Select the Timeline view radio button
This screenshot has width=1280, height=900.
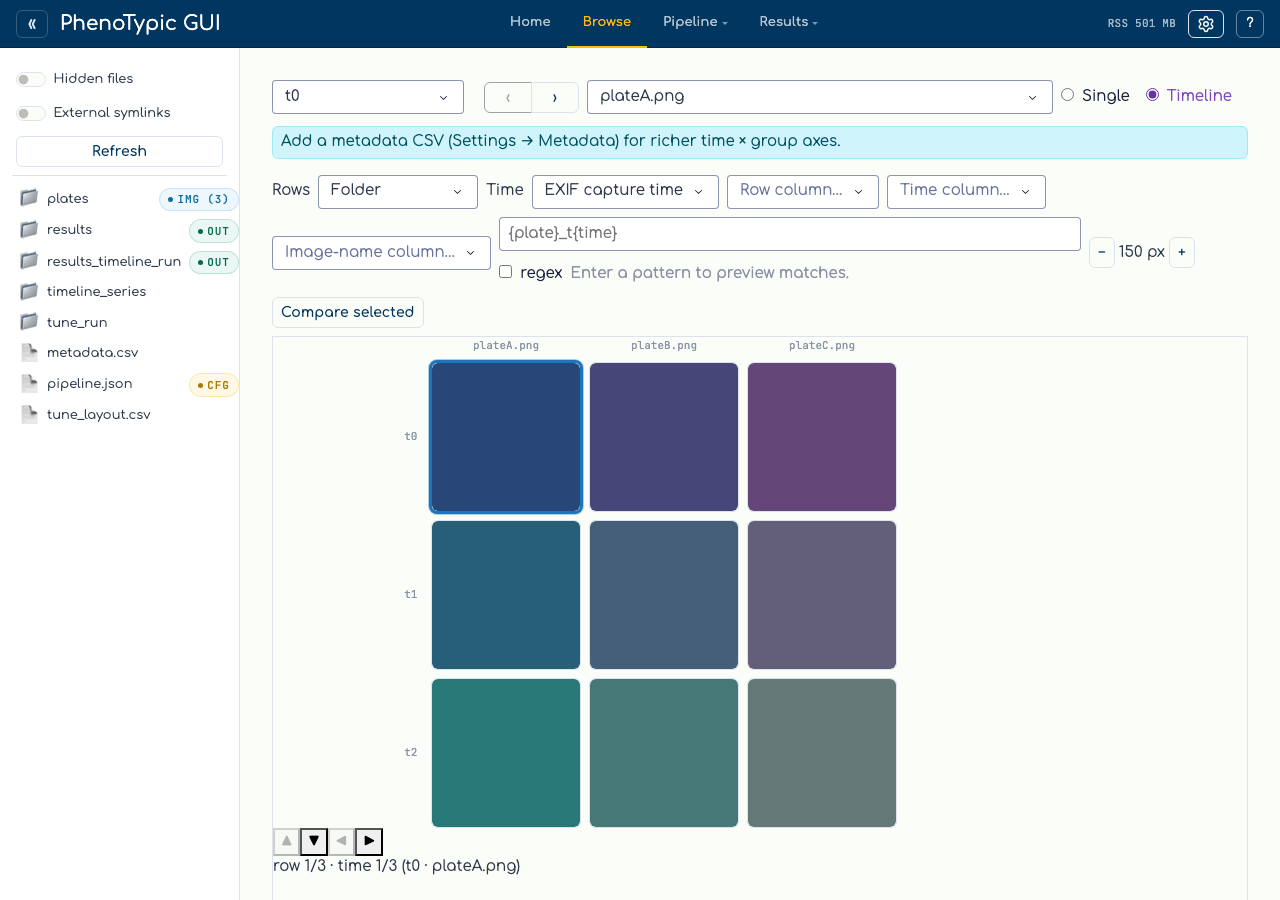coord(1152,95)
